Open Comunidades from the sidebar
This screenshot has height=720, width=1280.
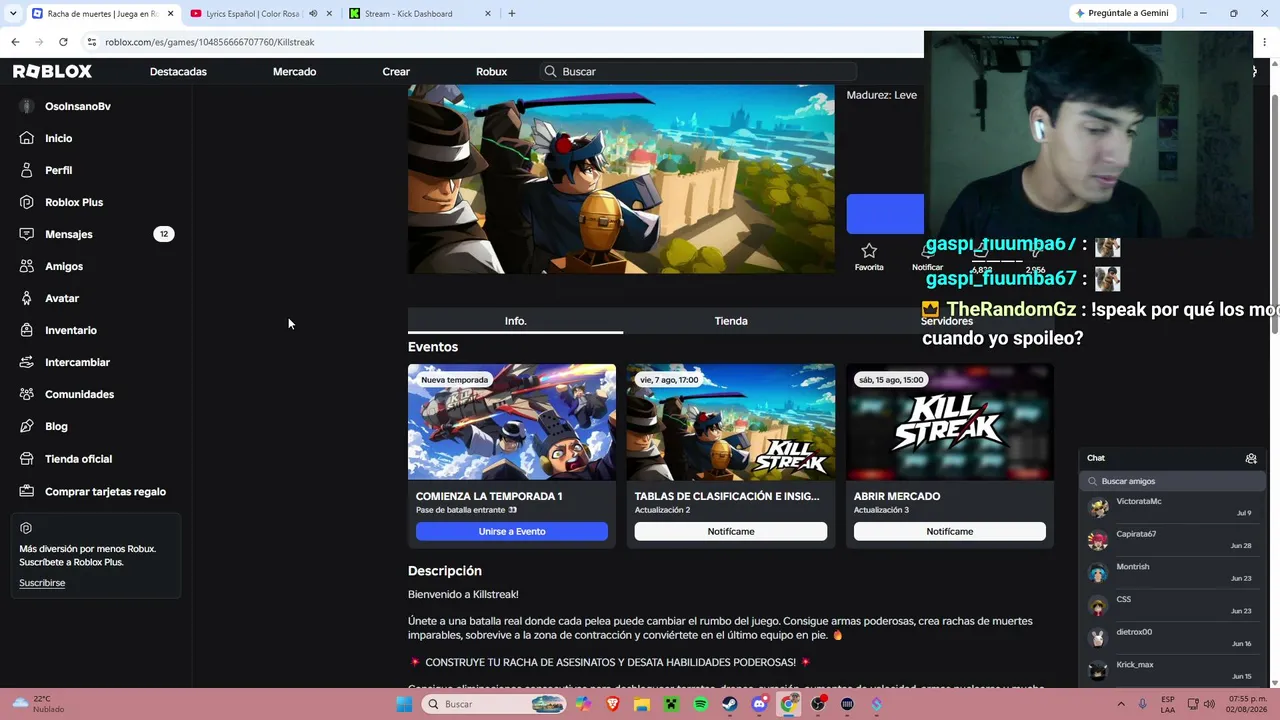click(79, 394)
